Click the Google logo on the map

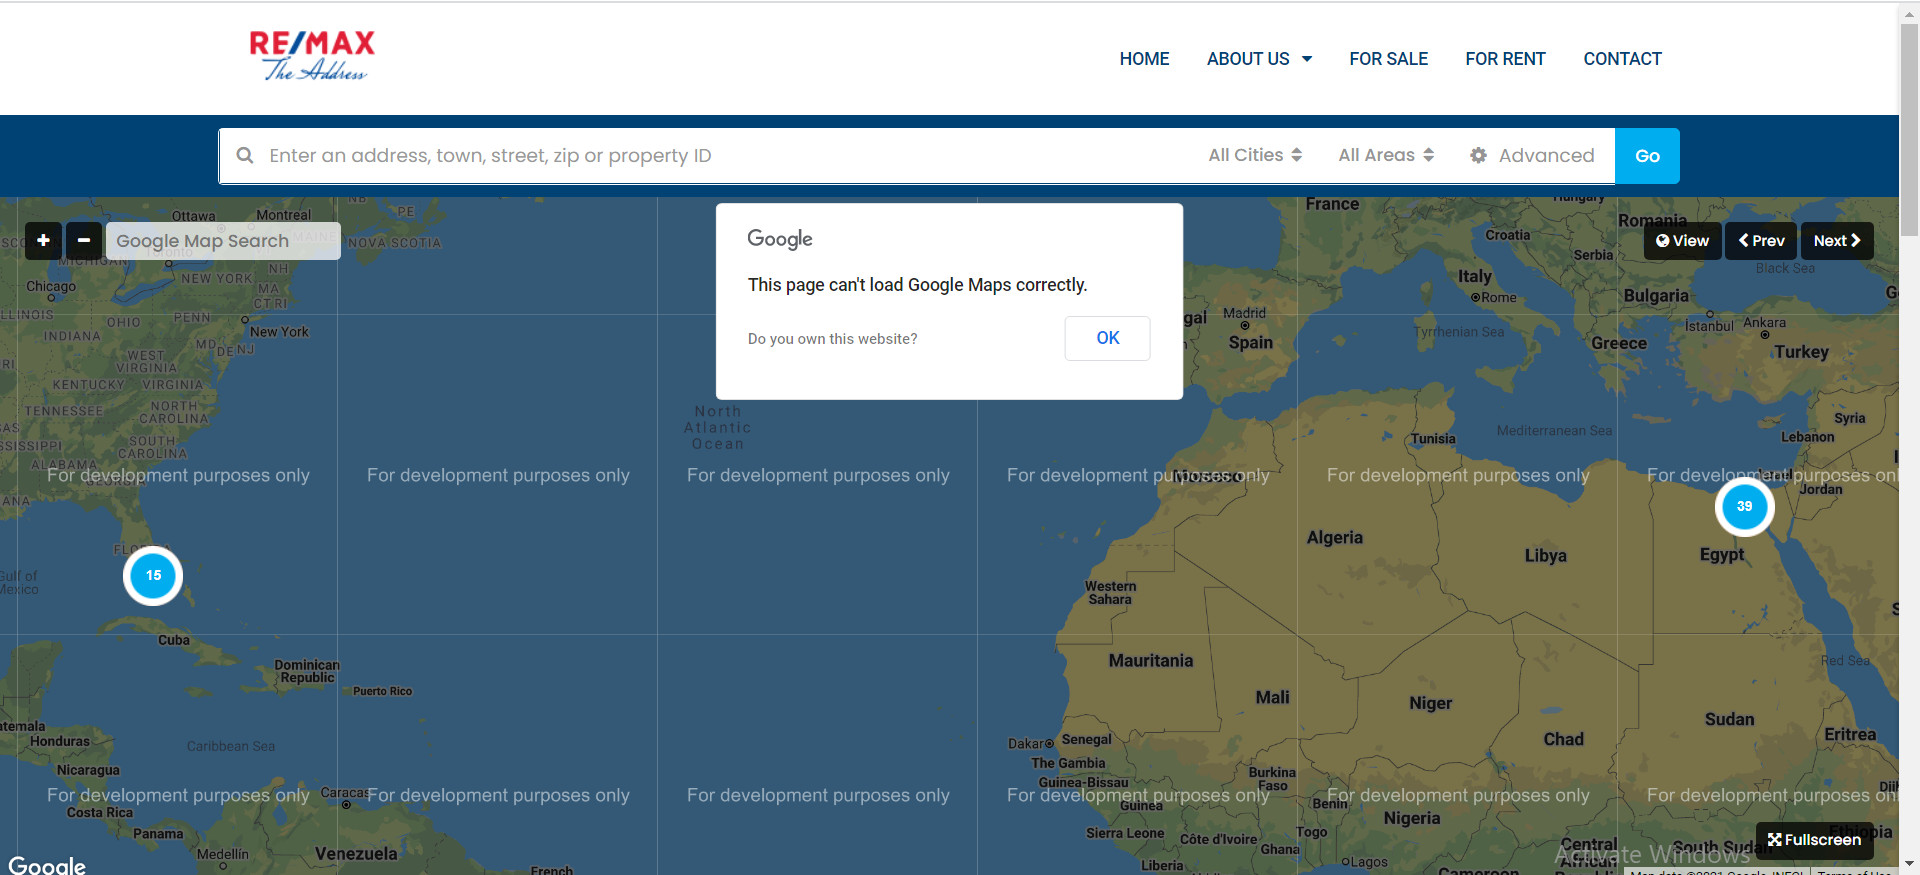click(47, 864)
